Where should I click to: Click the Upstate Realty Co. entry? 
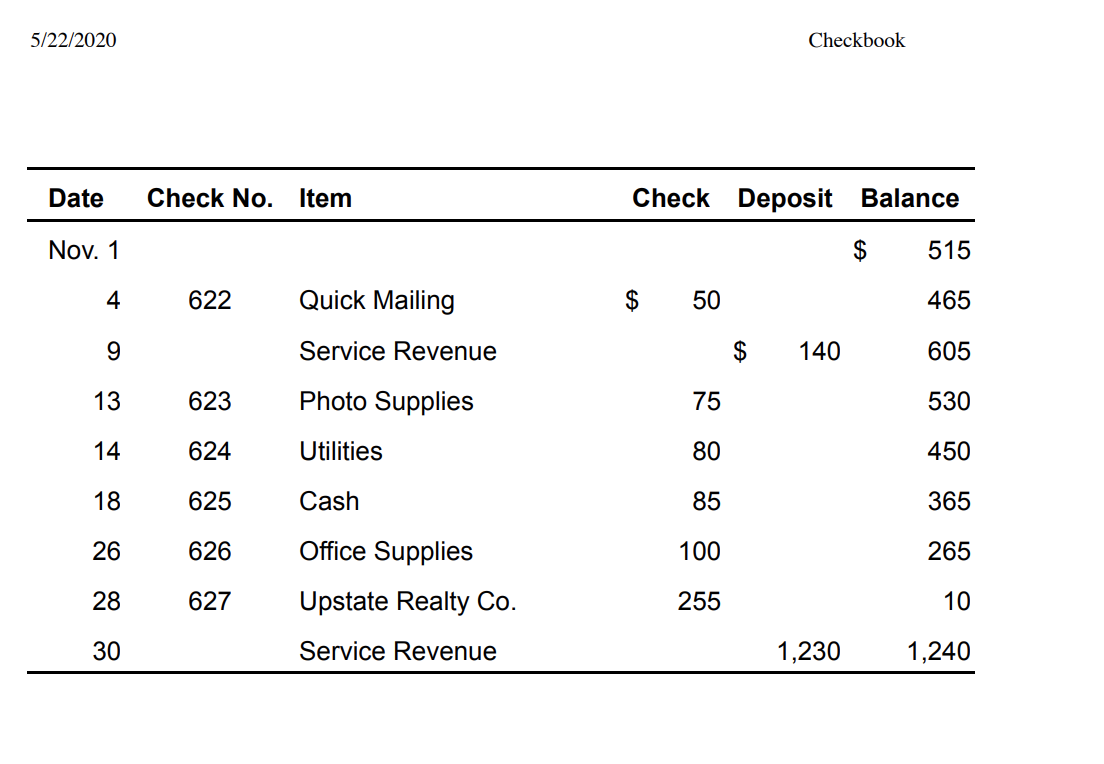(407, 601)
